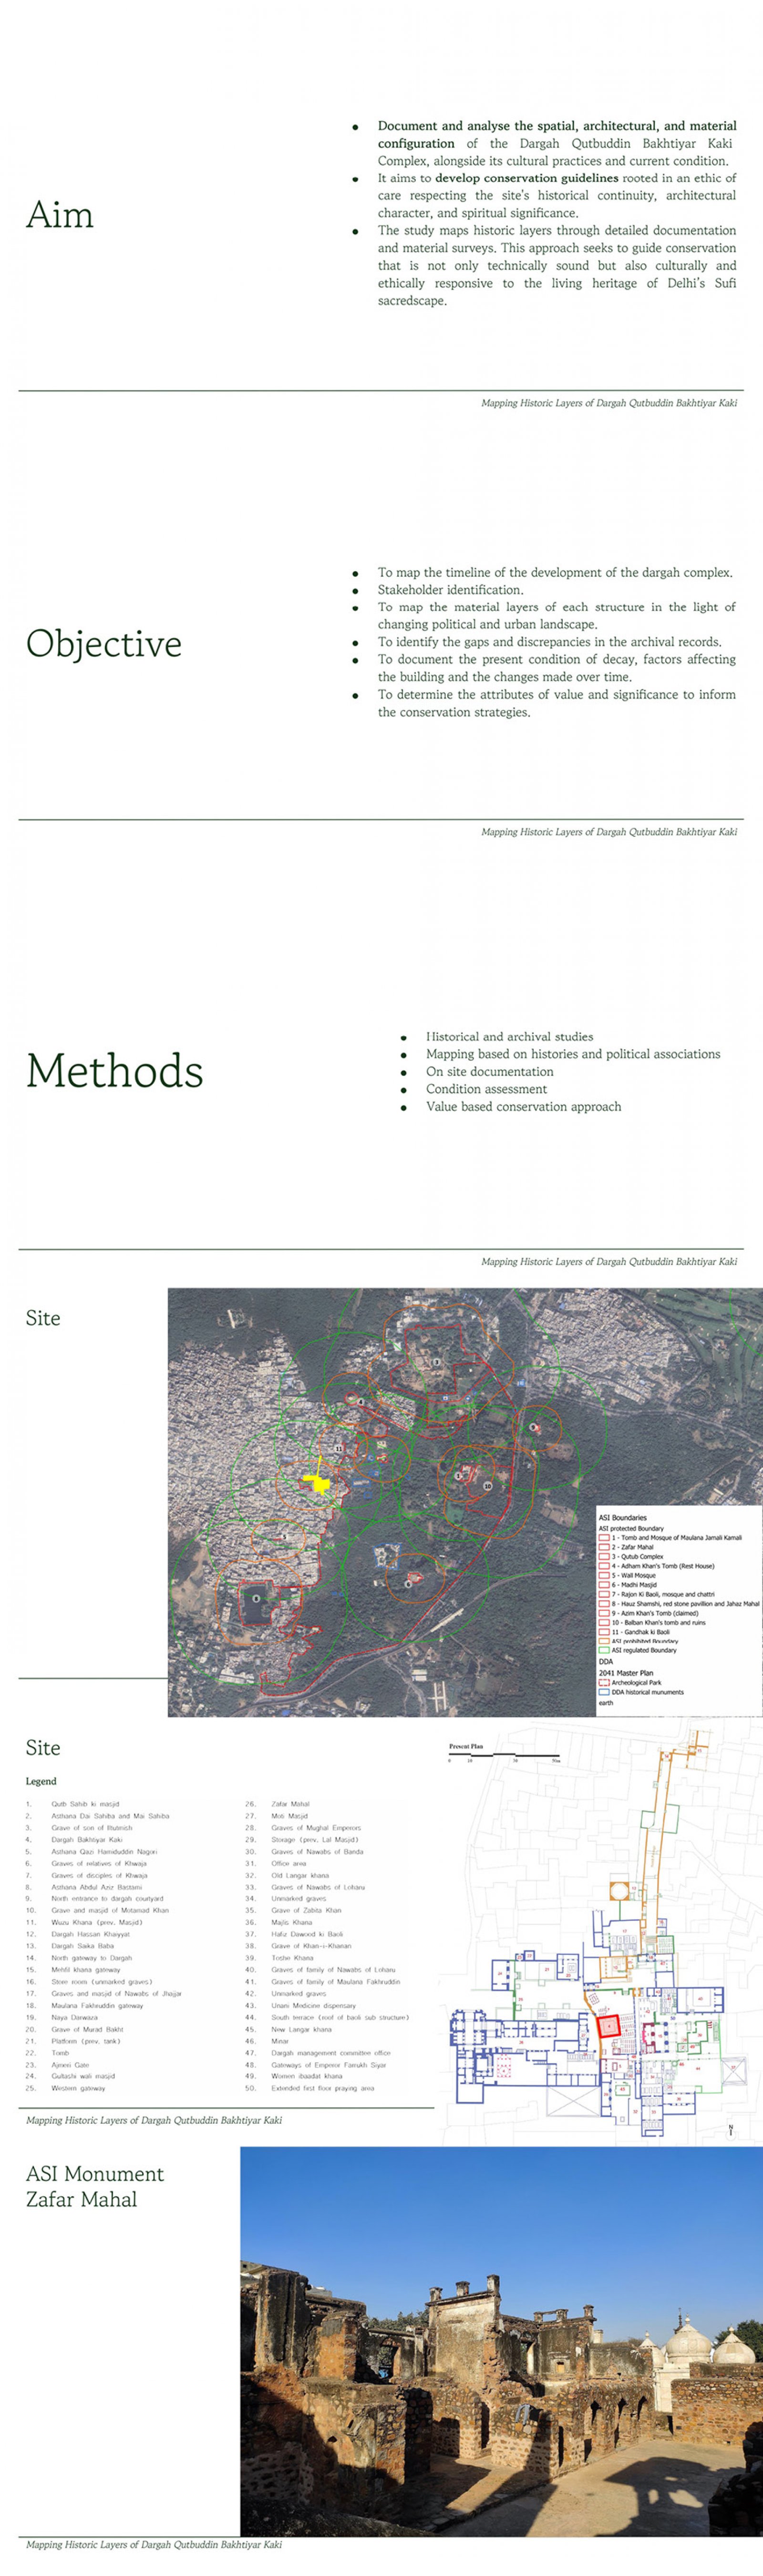Click legend row "Grave of Murad Bakht"
This screenshot has height=2576, width=763.
[x=87, y=2029]
